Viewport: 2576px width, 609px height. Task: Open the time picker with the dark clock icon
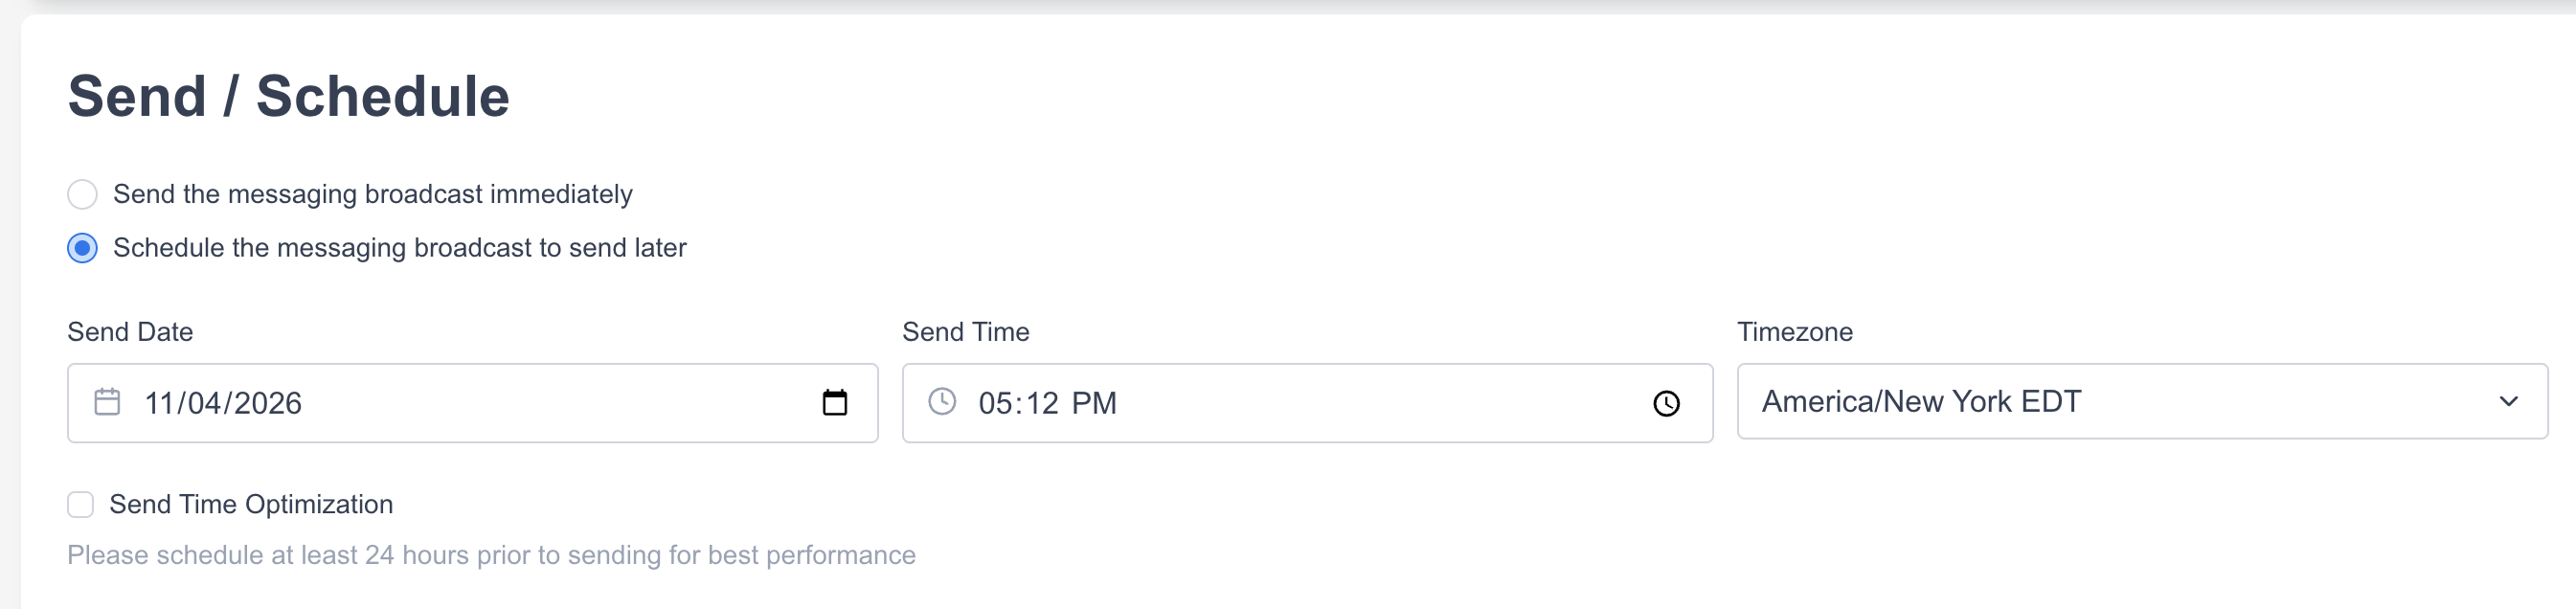(x=1666, y=403)
